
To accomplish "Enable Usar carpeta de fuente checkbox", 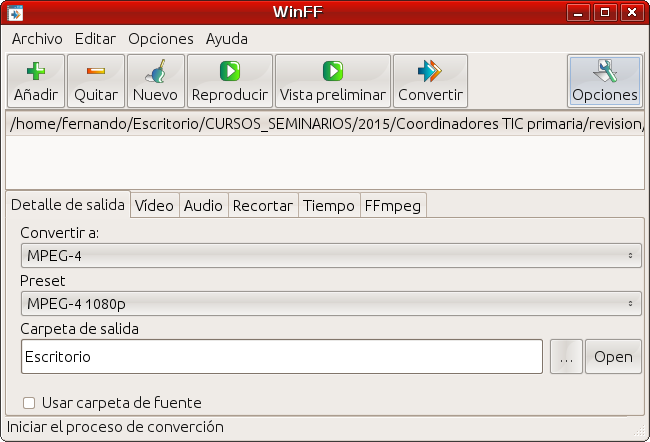I will [29, 403].
